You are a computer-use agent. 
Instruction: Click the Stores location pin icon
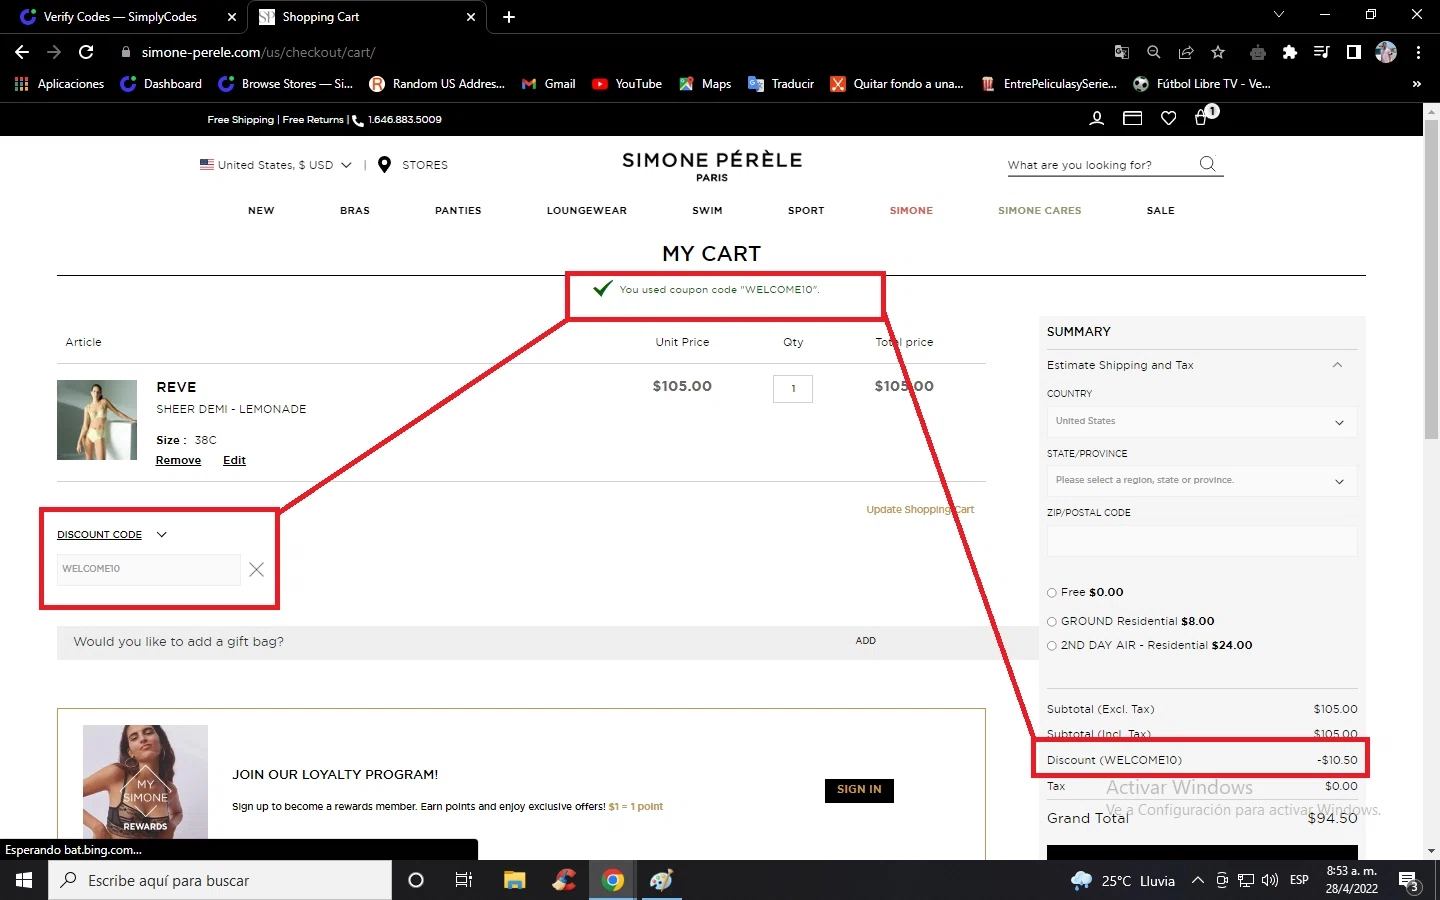pyautogui.click(x=384, y=165)
